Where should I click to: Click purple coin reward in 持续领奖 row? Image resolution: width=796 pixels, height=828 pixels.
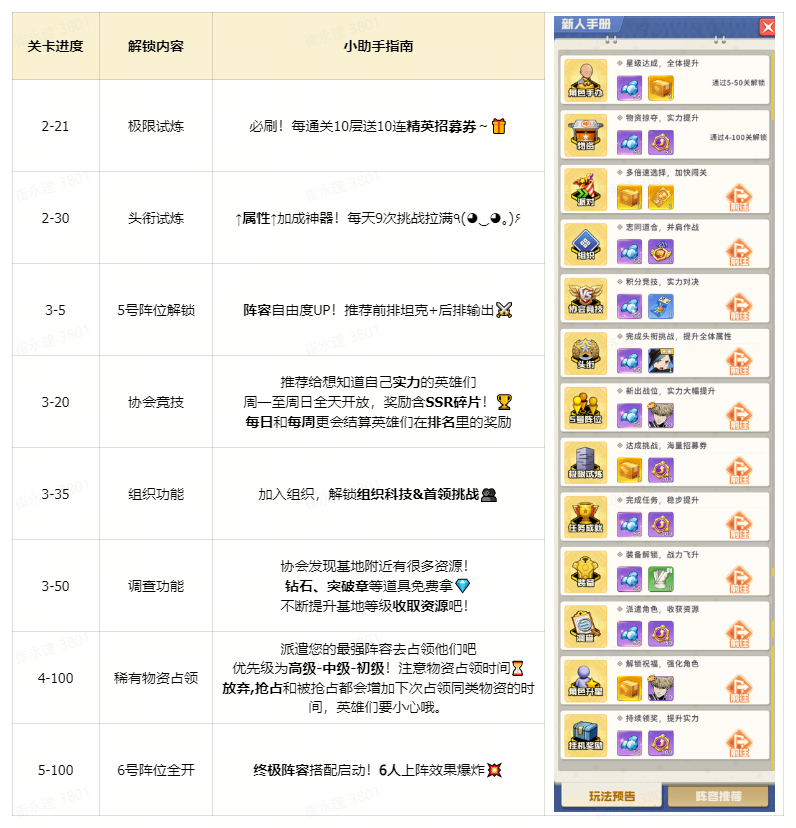click(x=661, y=743)
